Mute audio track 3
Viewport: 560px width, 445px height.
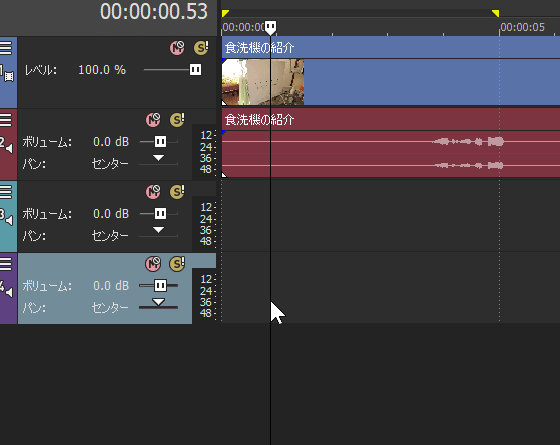coord(153,192)
